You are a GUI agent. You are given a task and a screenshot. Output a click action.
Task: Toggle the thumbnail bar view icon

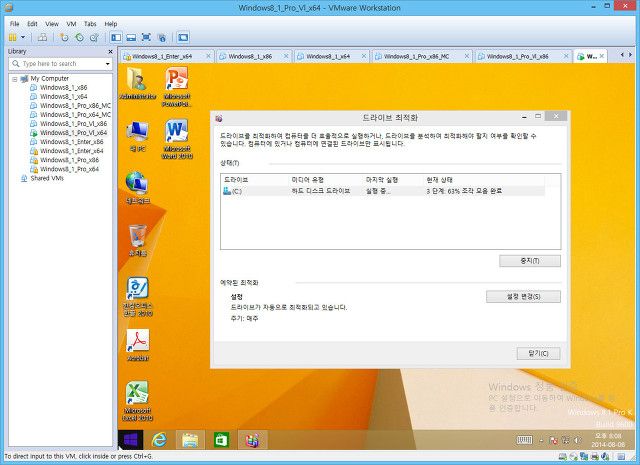coord(131,38)
